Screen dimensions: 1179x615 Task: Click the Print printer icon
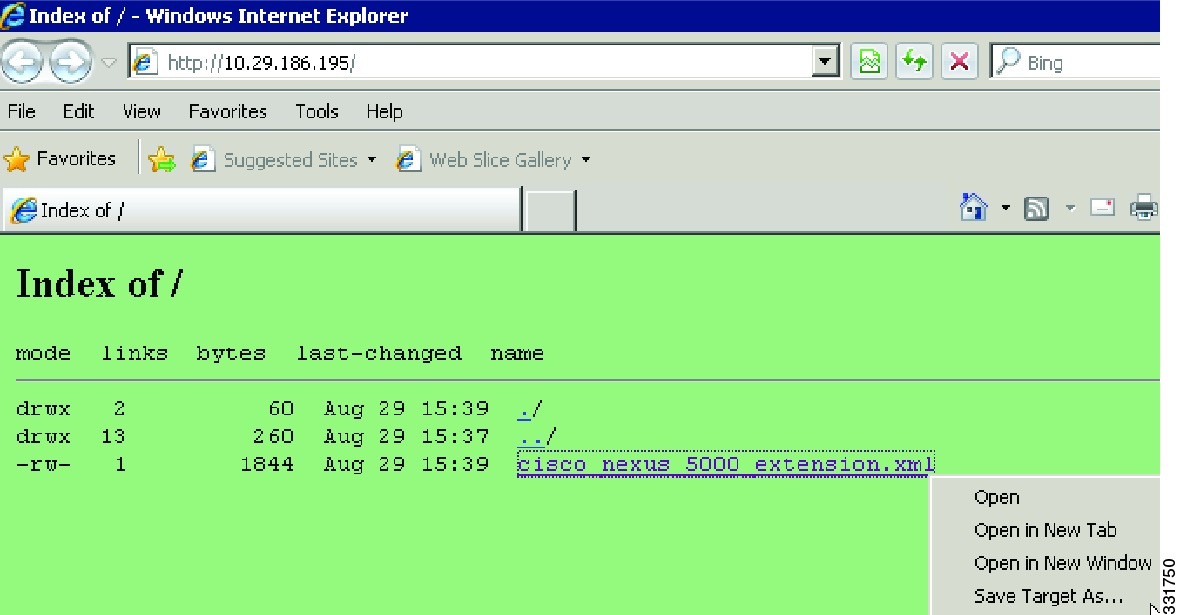point(1144,207)
